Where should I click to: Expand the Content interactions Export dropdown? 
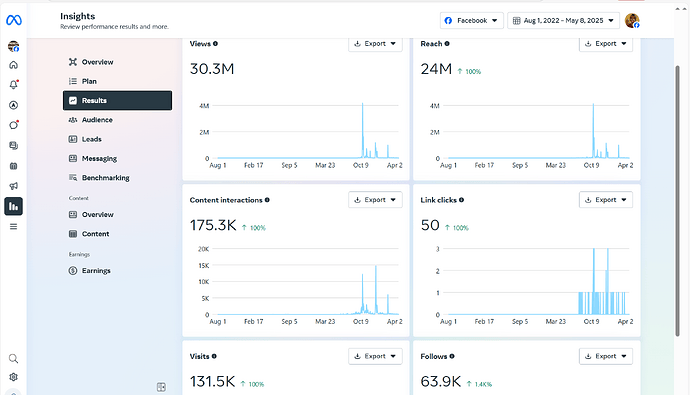[x=375, y=200]
